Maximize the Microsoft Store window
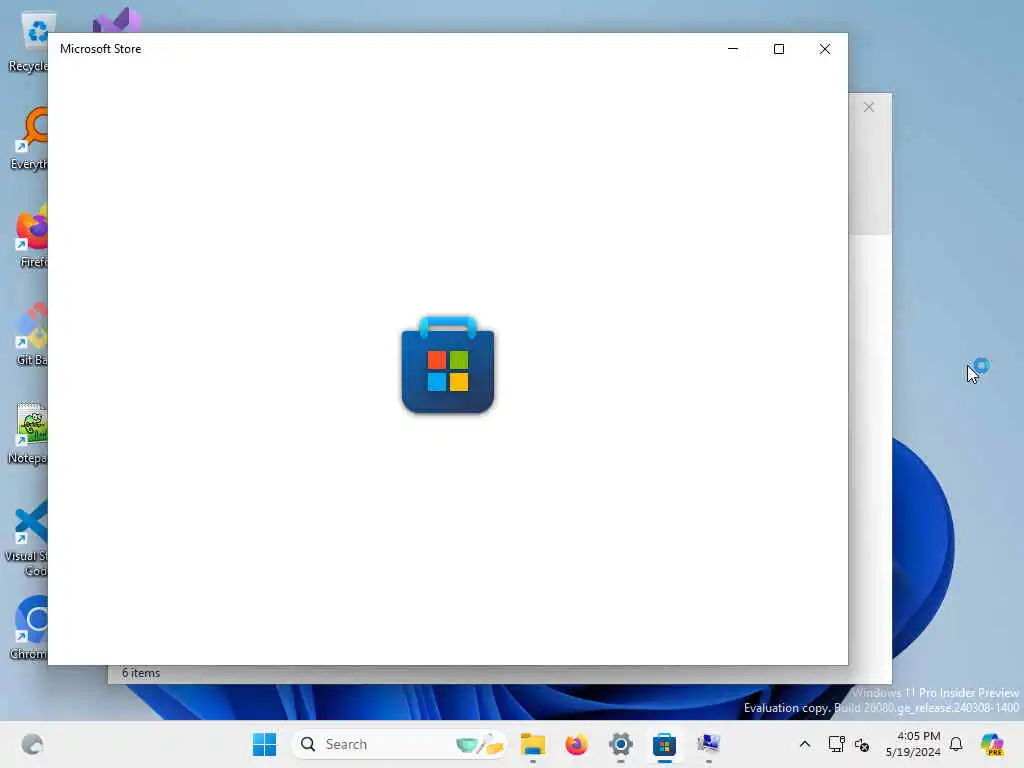Screen dimensions: 1024x768 click(778, 49)
